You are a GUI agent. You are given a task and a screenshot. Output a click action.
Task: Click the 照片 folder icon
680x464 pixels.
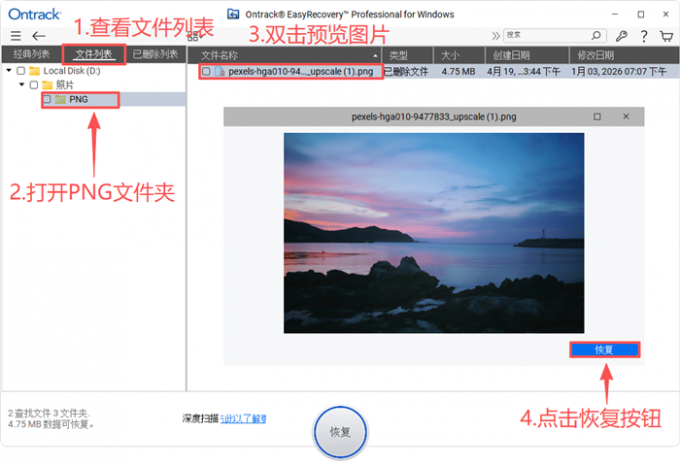[x=47, y=85]
